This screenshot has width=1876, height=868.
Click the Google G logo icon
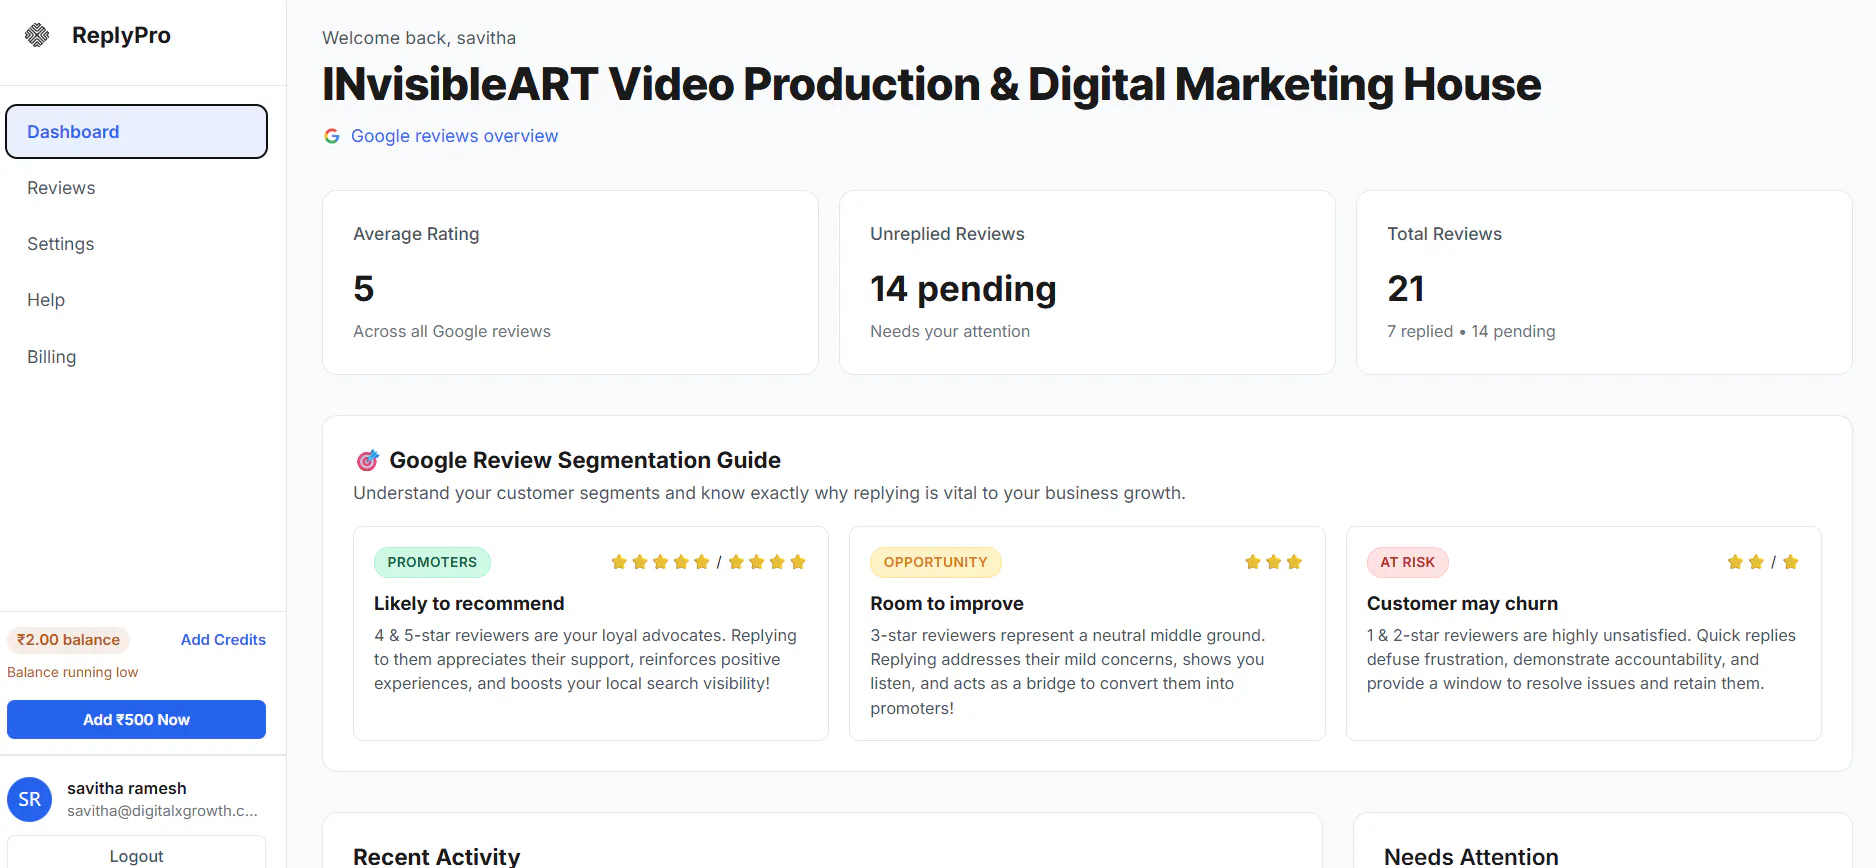[332, 136]
